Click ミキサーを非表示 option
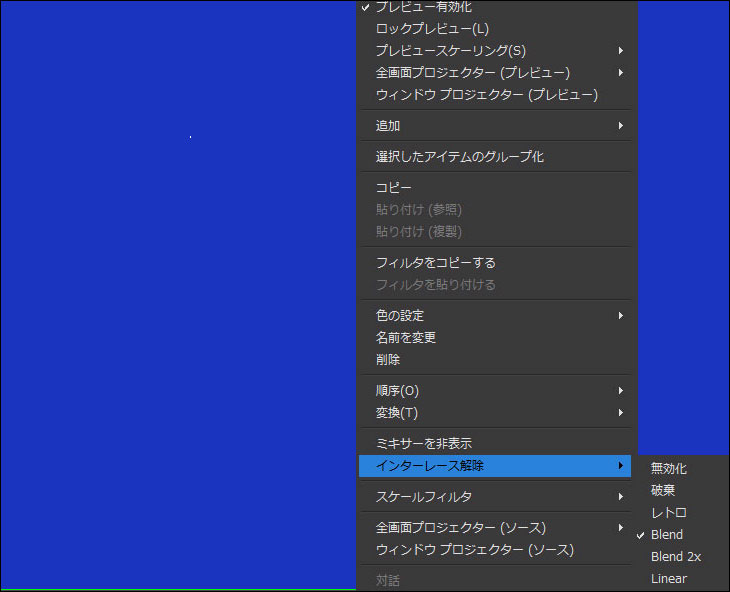 click(x=423, y=444)
